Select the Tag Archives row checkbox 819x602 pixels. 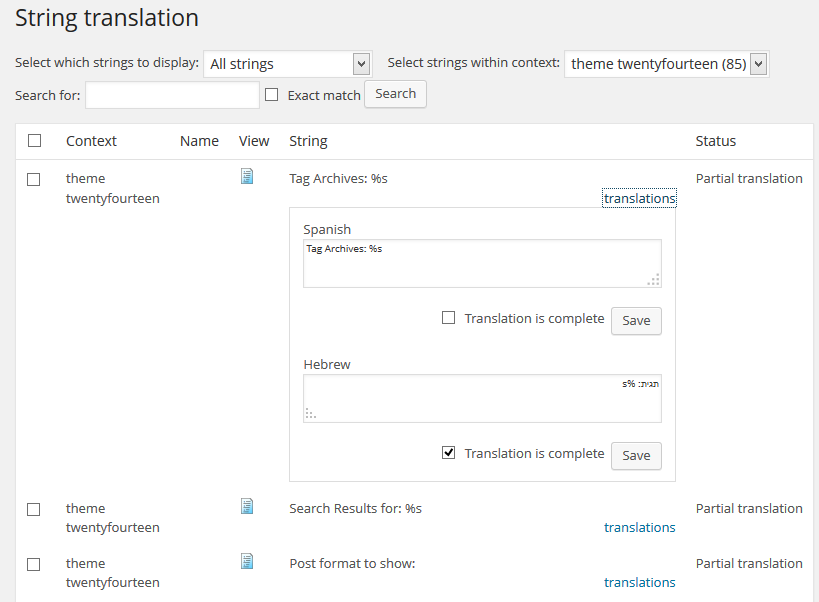[33, 180]
